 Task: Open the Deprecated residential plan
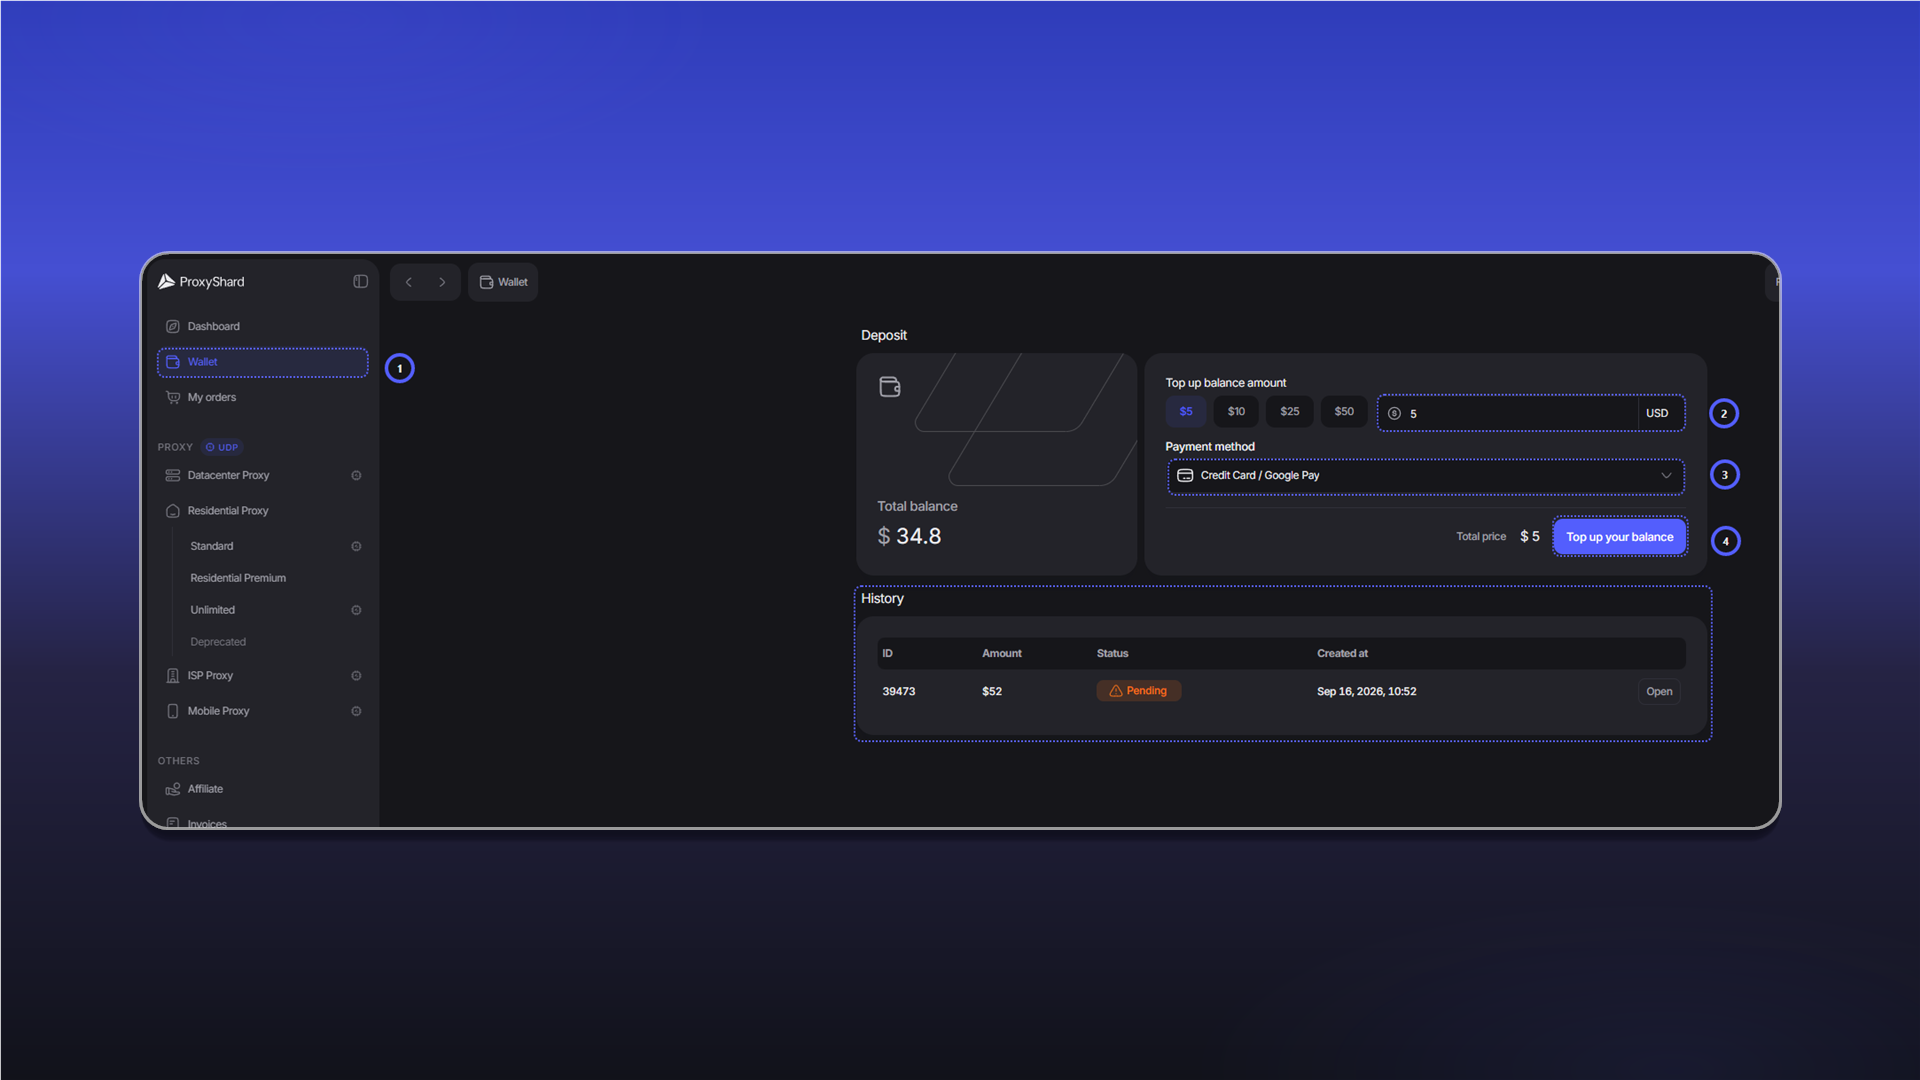click(x=218, y=642)
